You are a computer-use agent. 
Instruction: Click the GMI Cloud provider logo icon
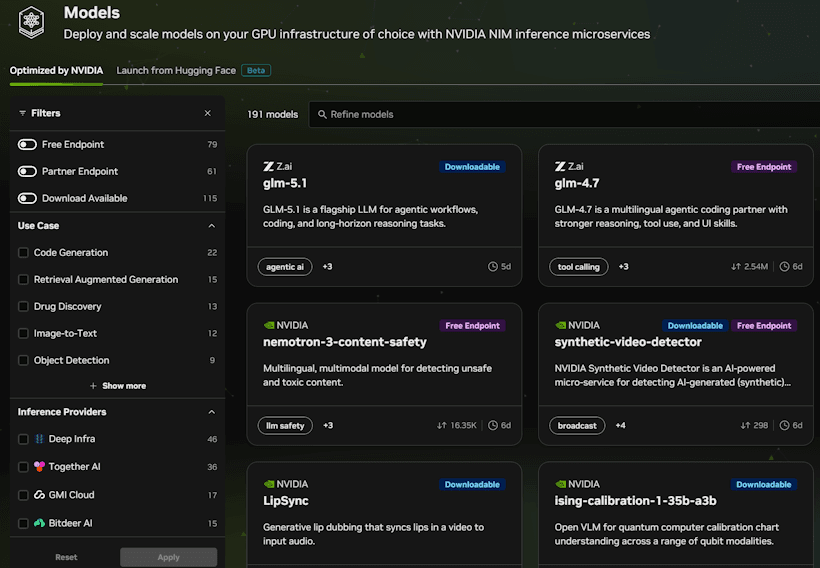(39, 495)
